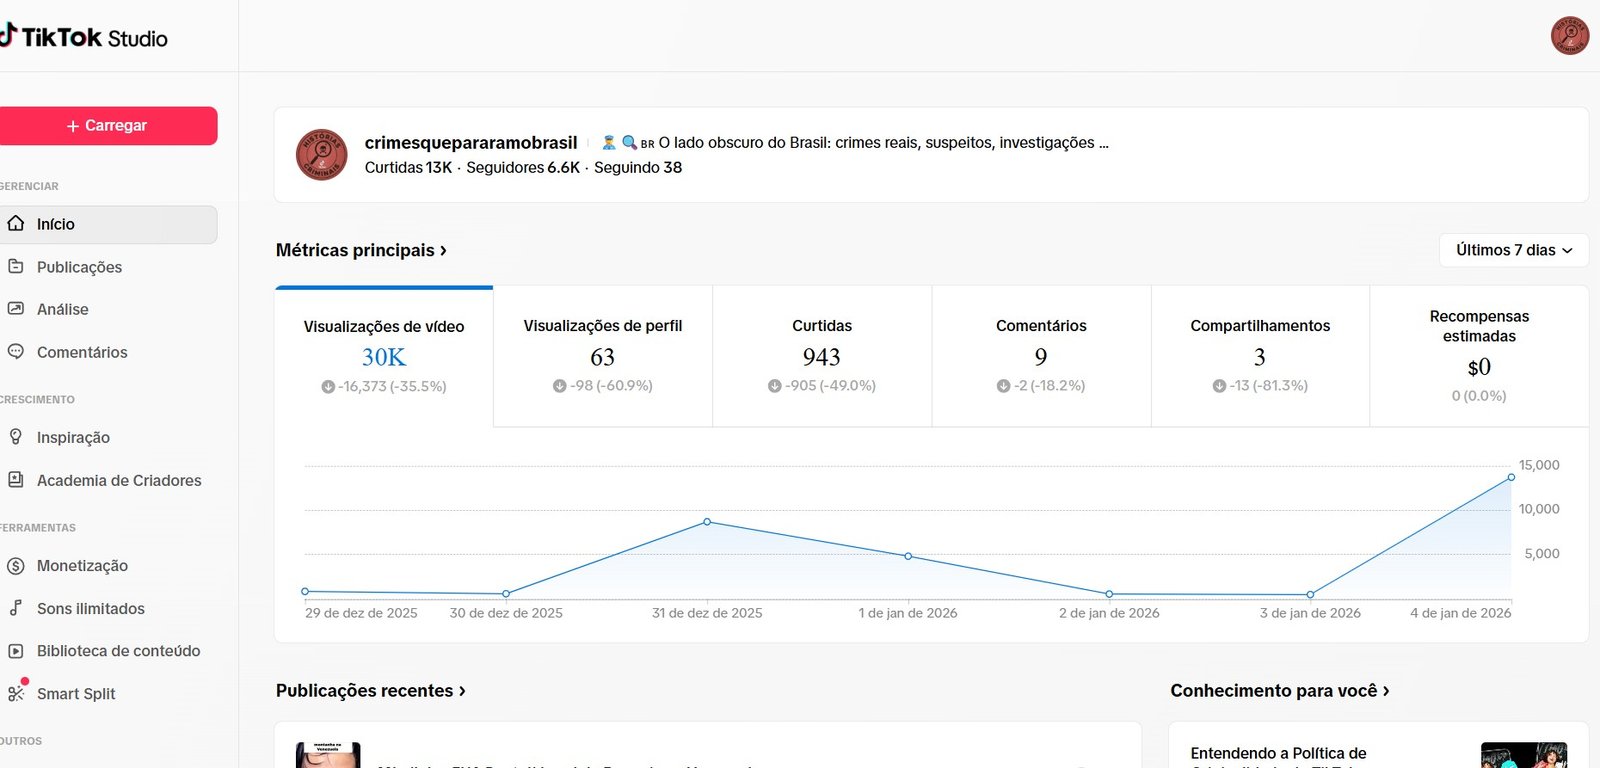The image size is (1600, 768).
Task: Expand the Métricas principais section
Action: click(361, 250)
